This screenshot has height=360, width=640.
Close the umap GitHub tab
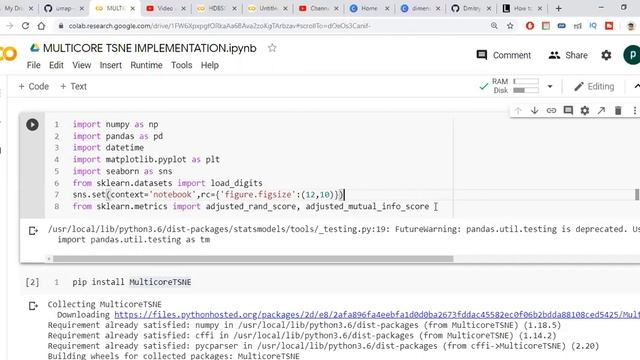(x=81, y=8)
